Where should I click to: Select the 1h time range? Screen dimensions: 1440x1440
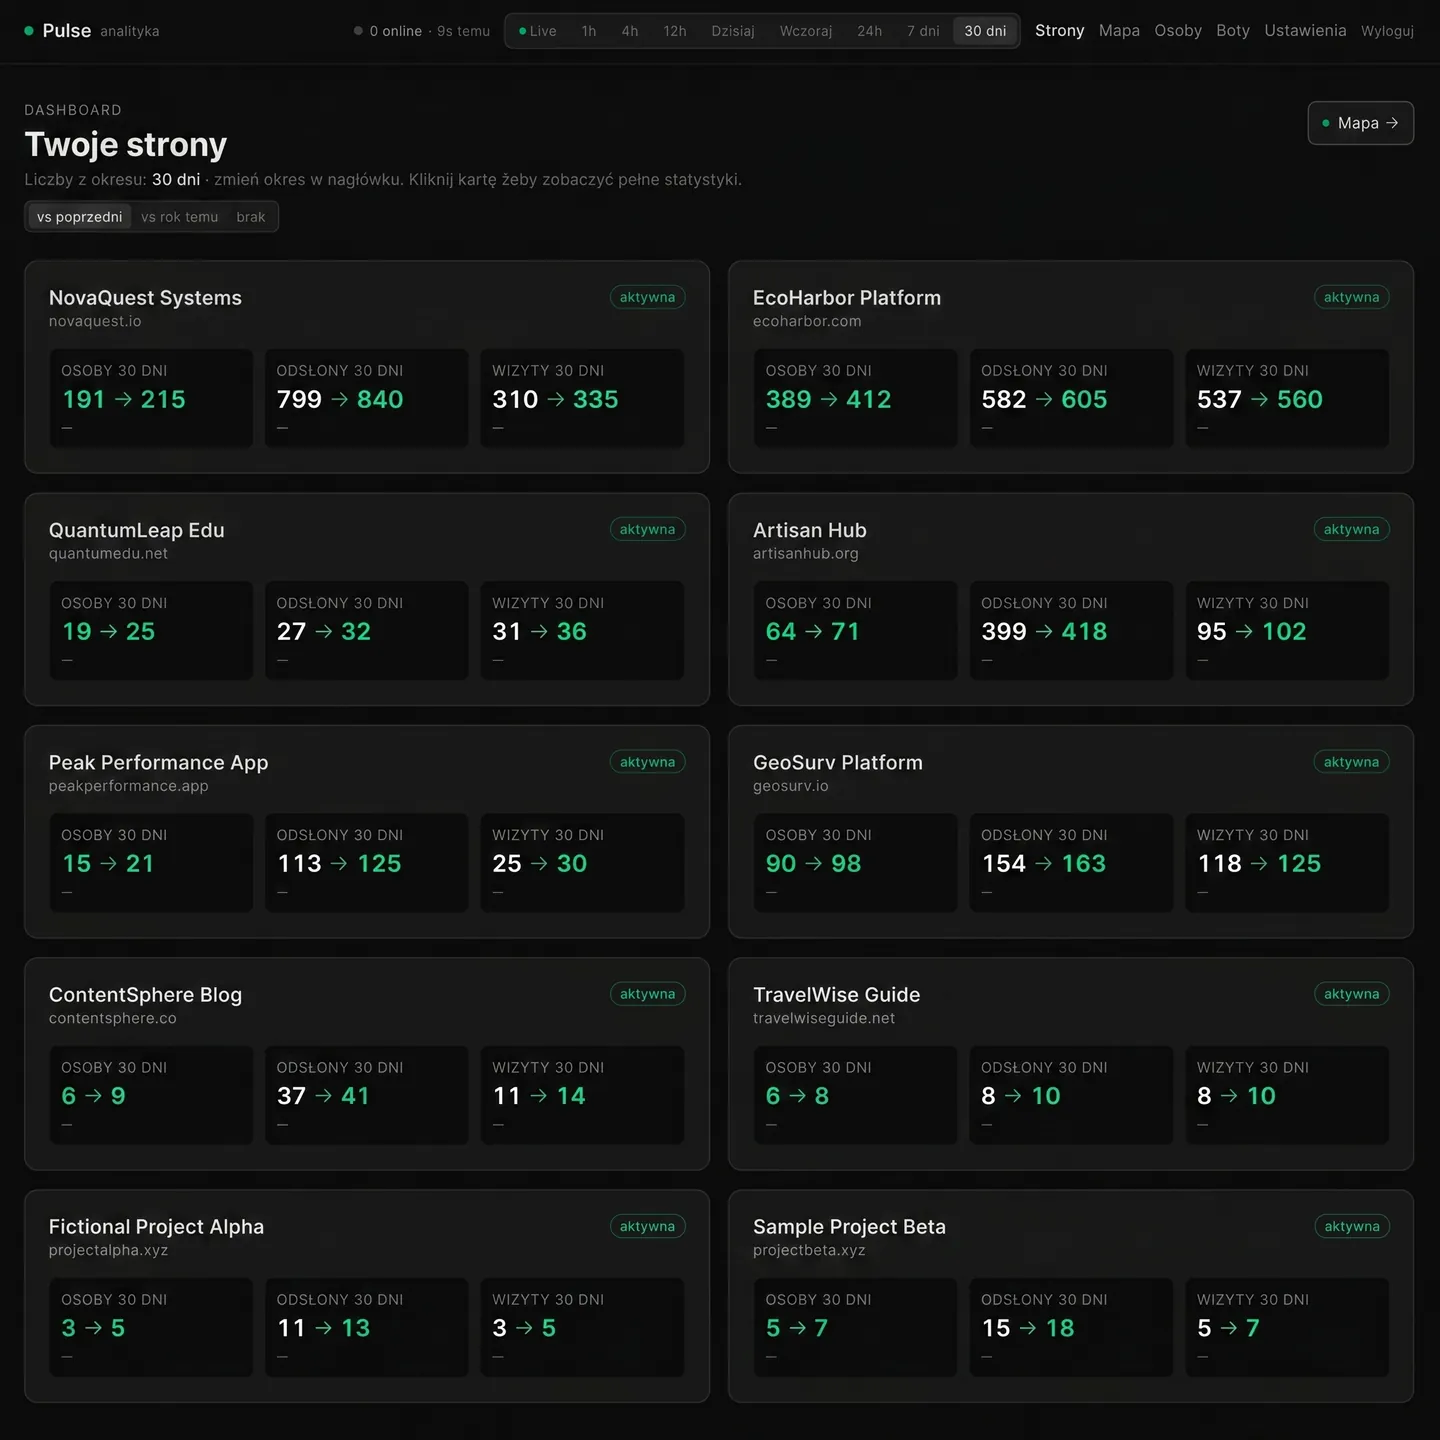[589, 31]
